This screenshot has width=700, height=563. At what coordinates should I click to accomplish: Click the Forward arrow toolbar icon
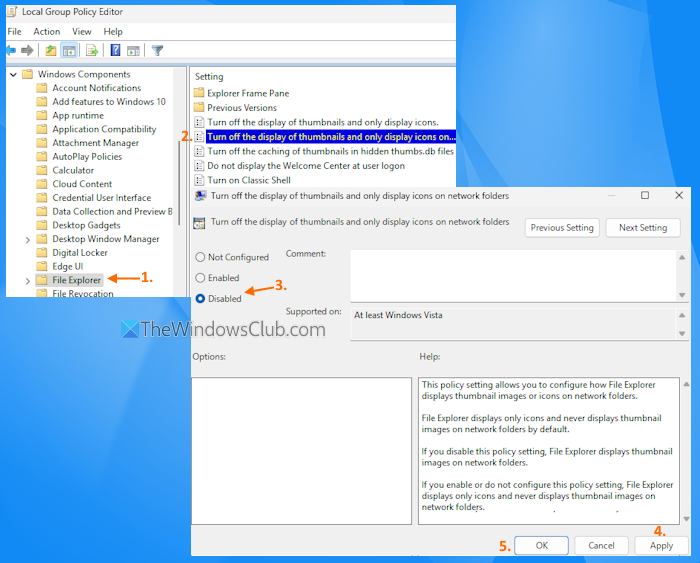[27, 50]
